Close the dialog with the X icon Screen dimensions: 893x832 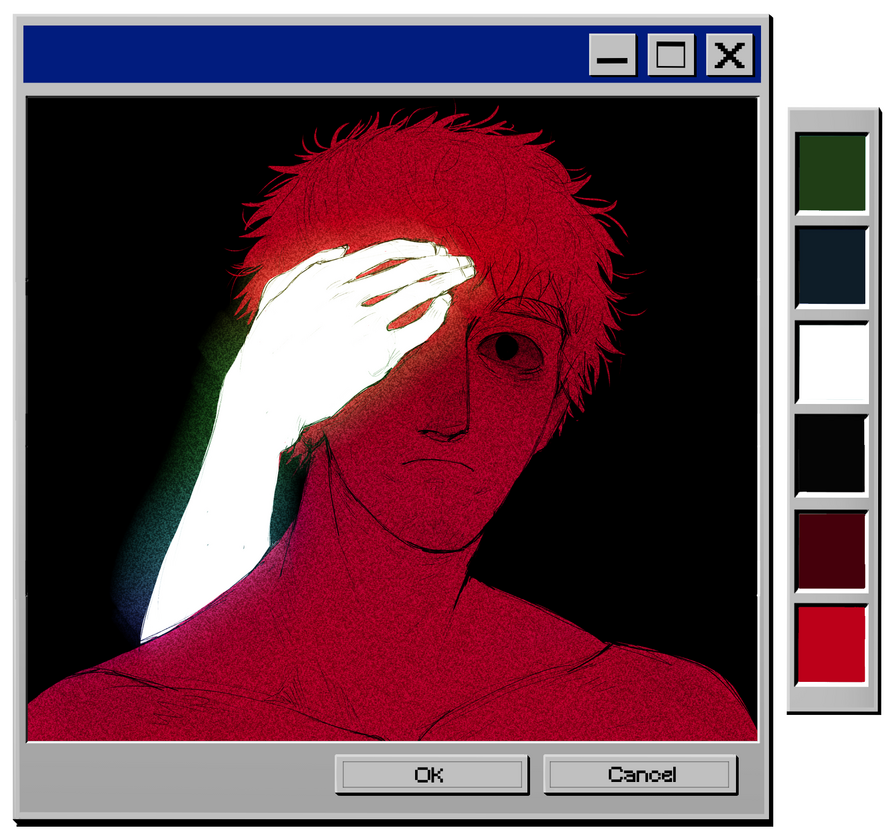pyautogui.click(x=729, y=55)
